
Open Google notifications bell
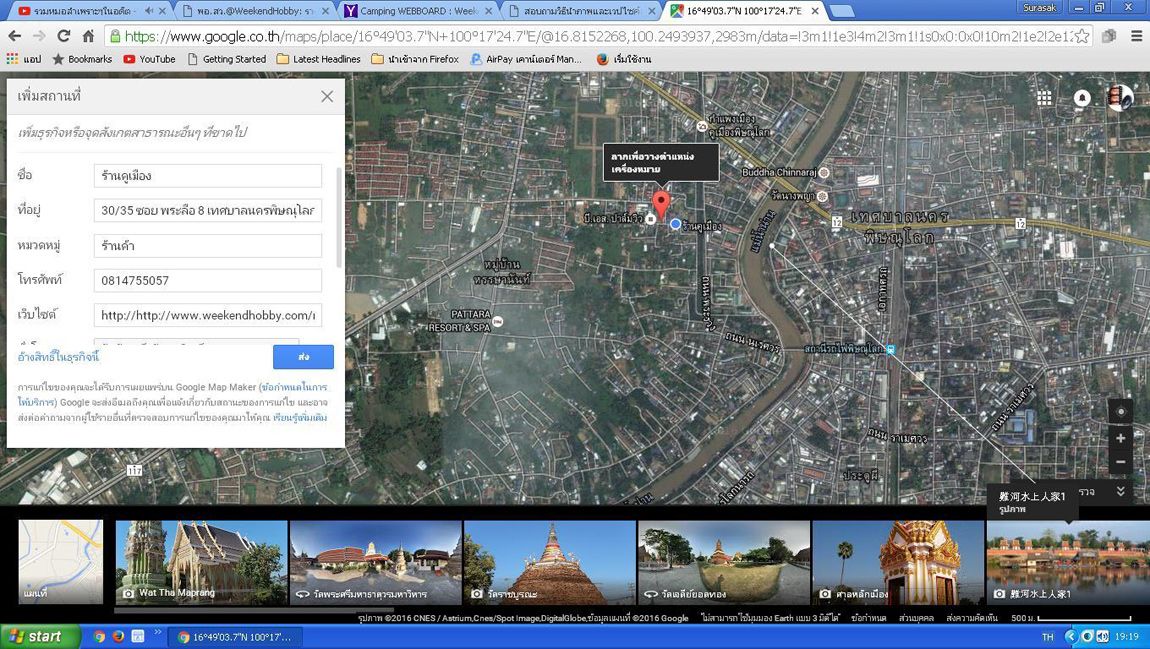(1082, 98)
